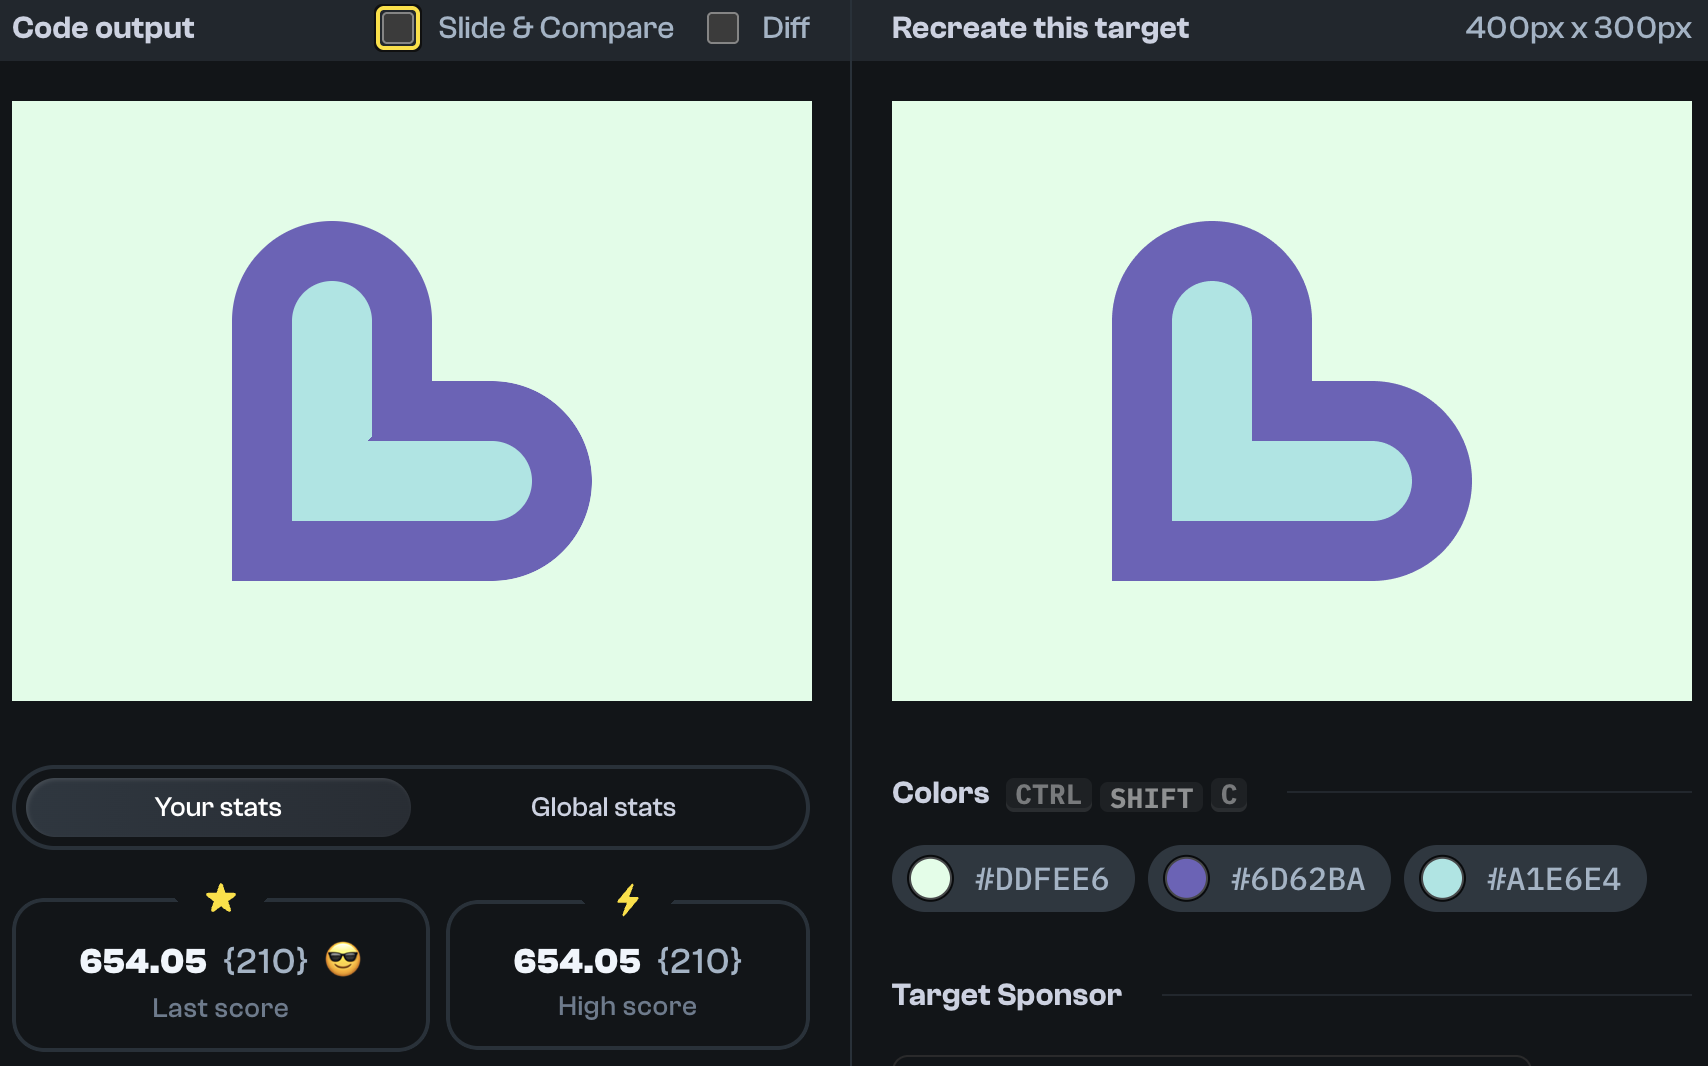Click the C key hint
The height and width of the screenshot is (1066, 1708).
[x=1229, y=795]
